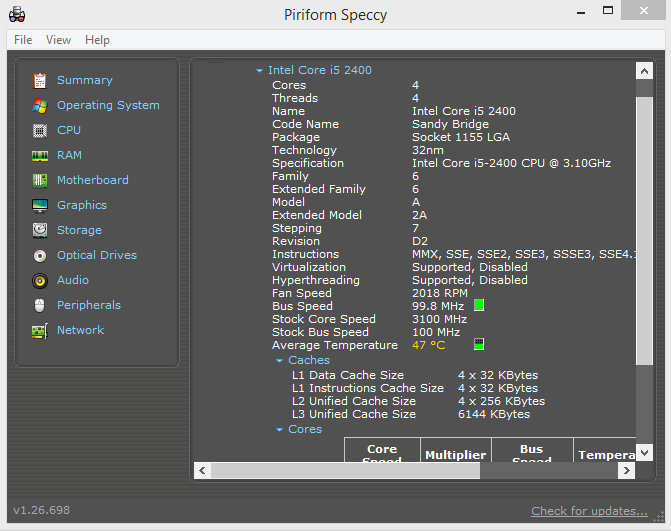Click the Revision D2 value
The height and width of the screenshot is (531, 671).
click(x=420, y=241)
